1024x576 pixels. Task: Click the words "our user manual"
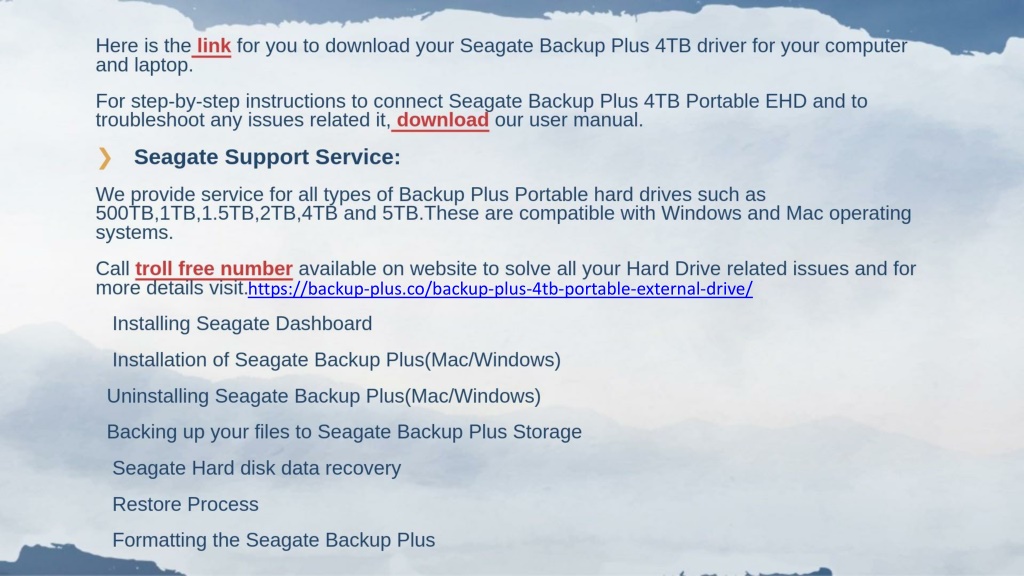569,120
